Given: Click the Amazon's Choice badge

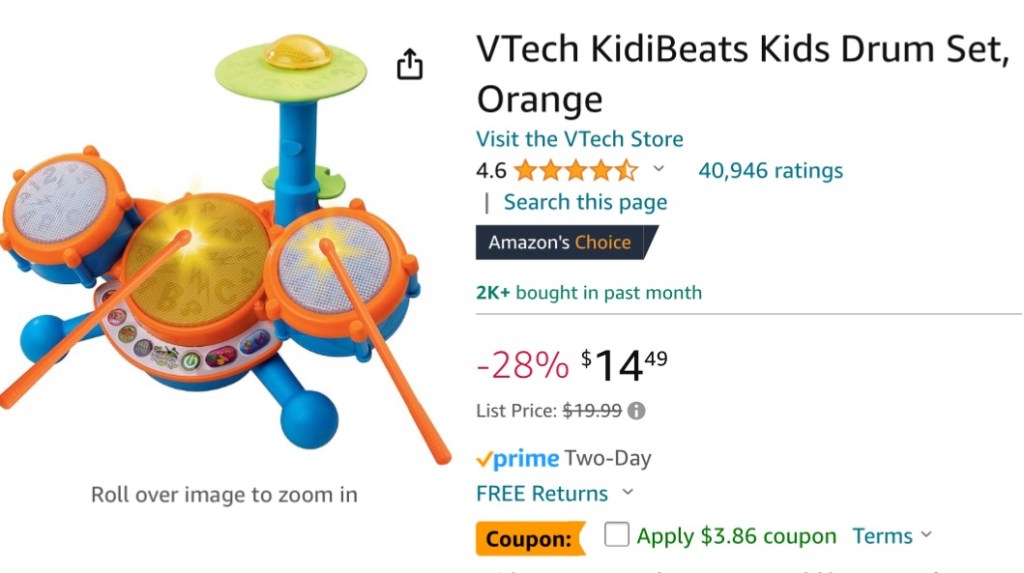Looking at the screenshot, I should [x=563, y=243].
